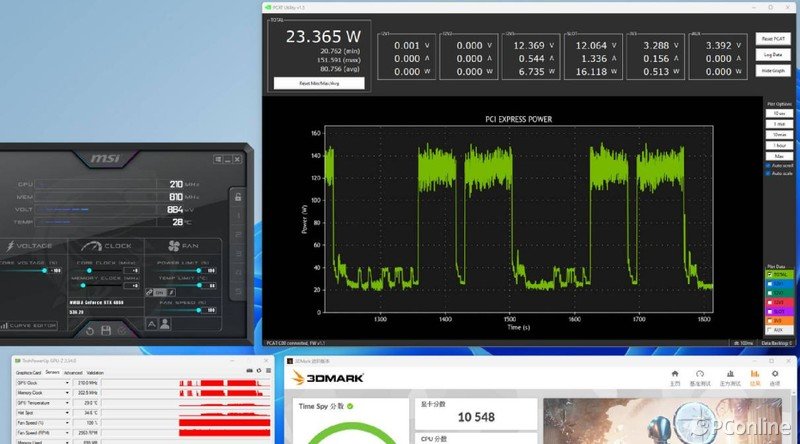
Task: Click the fan auto 'A' button in Afterburner
Action: pos(152,324)
